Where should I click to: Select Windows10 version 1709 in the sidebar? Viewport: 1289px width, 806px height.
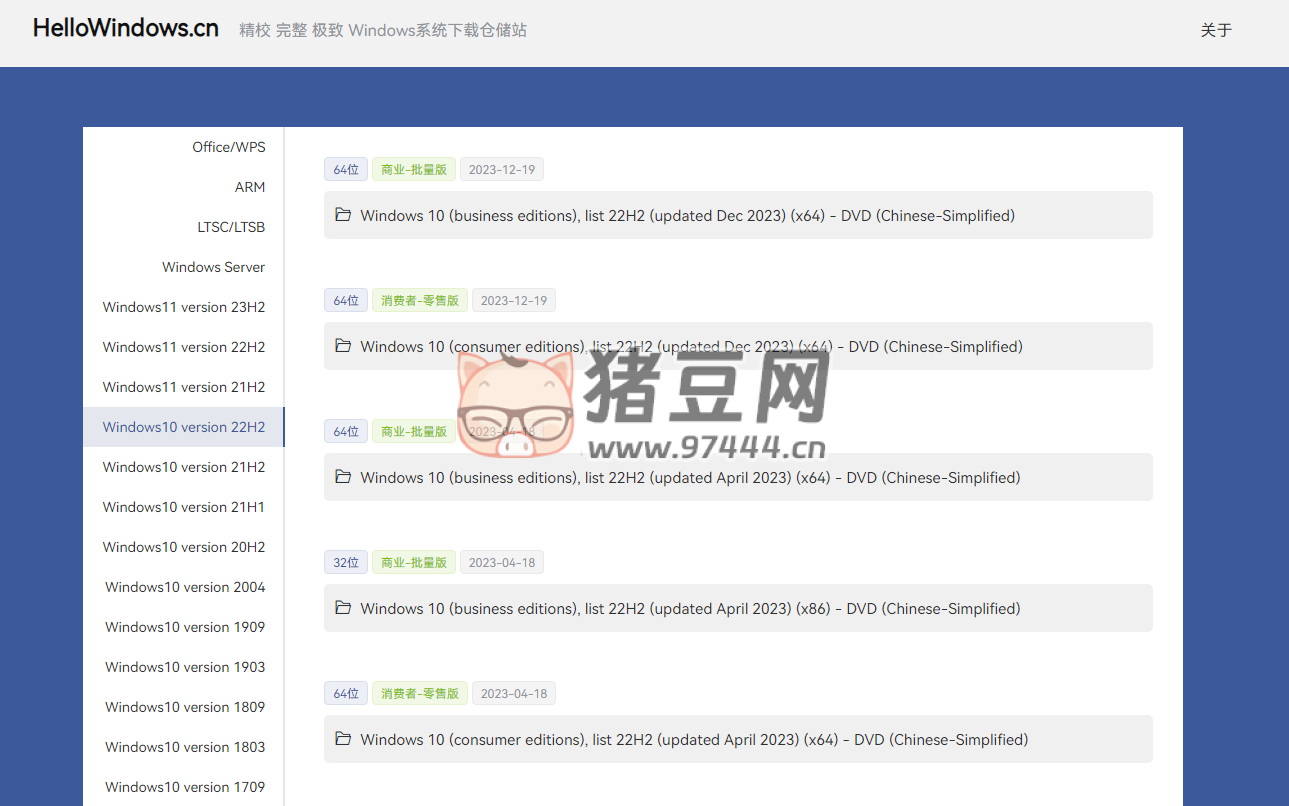click(x=184, y=787)
